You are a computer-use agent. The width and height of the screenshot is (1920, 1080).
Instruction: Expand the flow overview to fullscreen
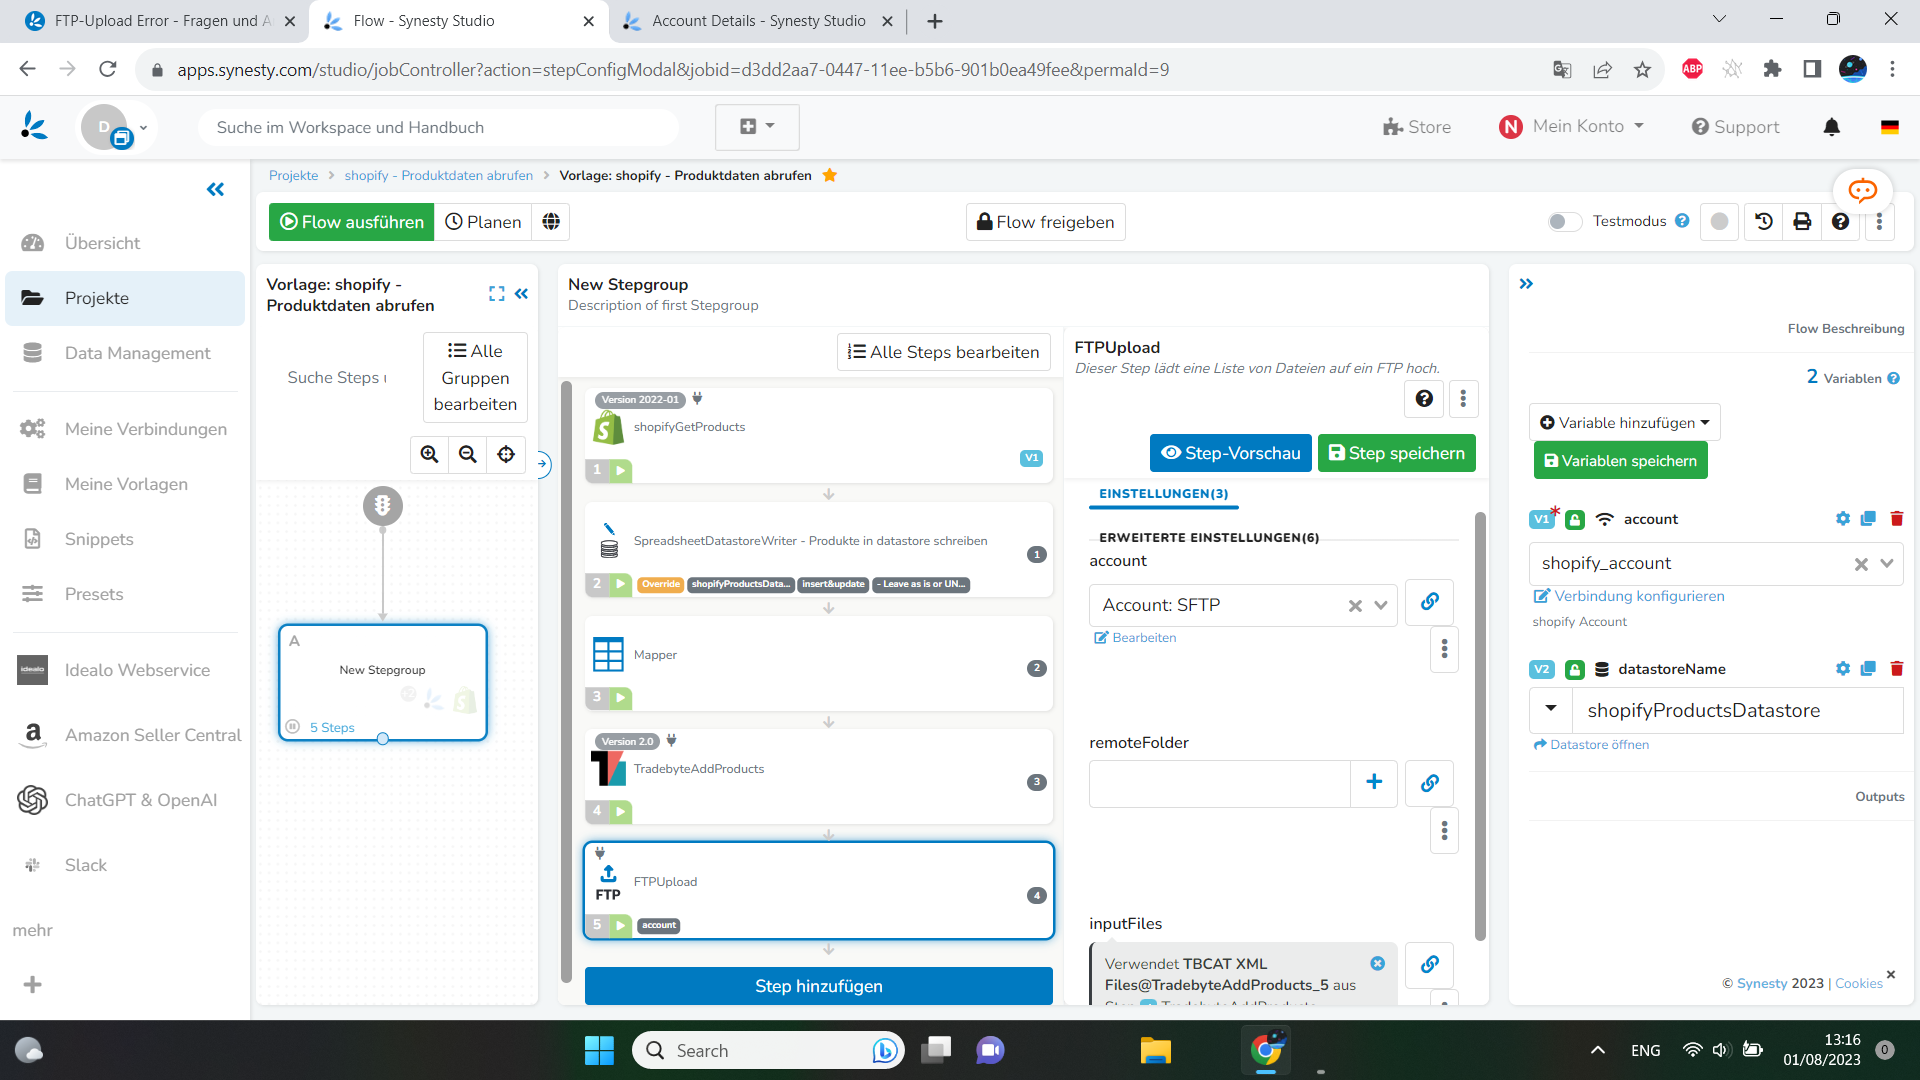(496, 294)
